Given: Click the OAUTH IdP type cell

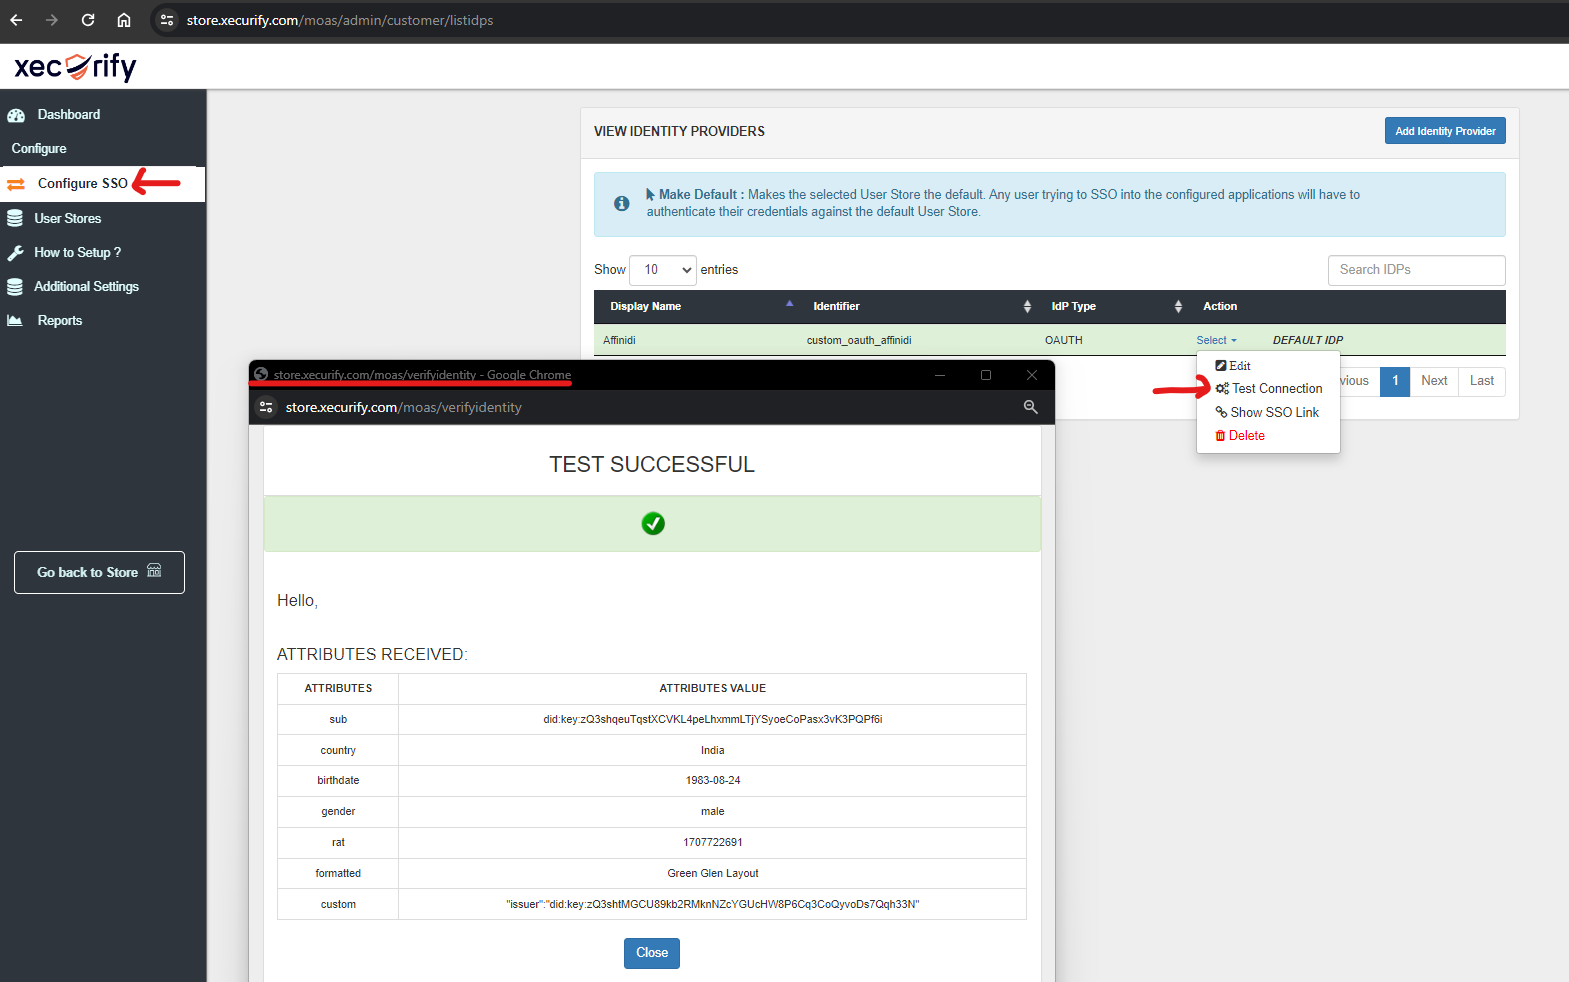Looking at the screenshot, I should point(1064,341).
